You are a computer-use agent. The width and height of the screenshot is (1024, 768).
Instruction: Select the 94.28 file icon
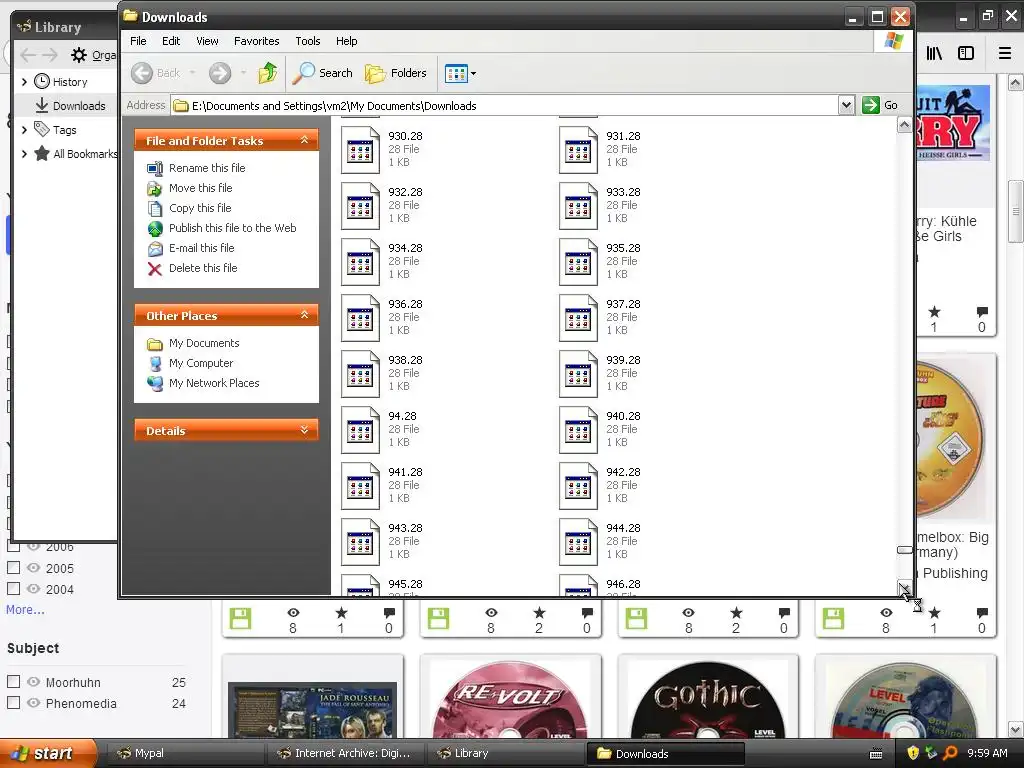pos(360,430)
